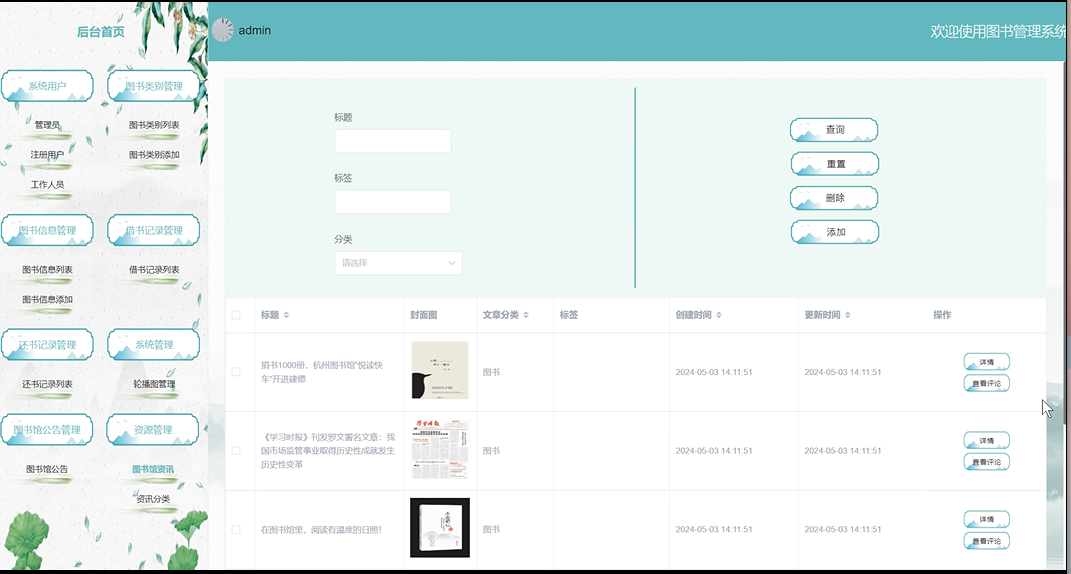
Task: Focus the 标签 search input field
Action: click(x=393, y=202)
